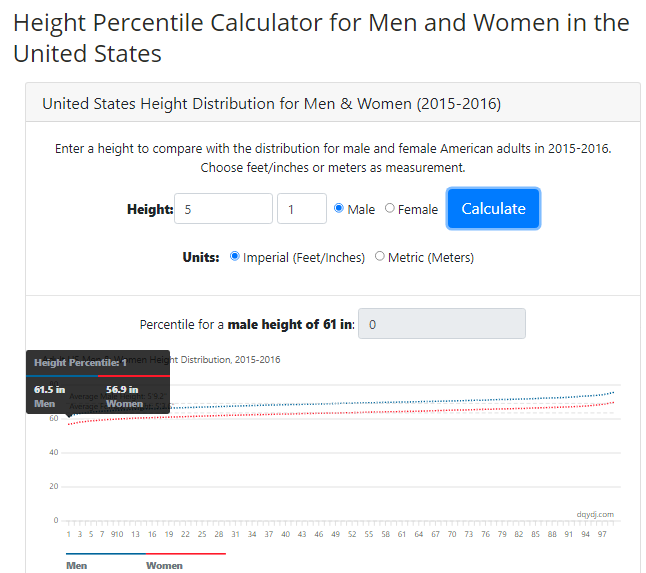Click percentile 25 on chart axis

click(x=202, y=534)
